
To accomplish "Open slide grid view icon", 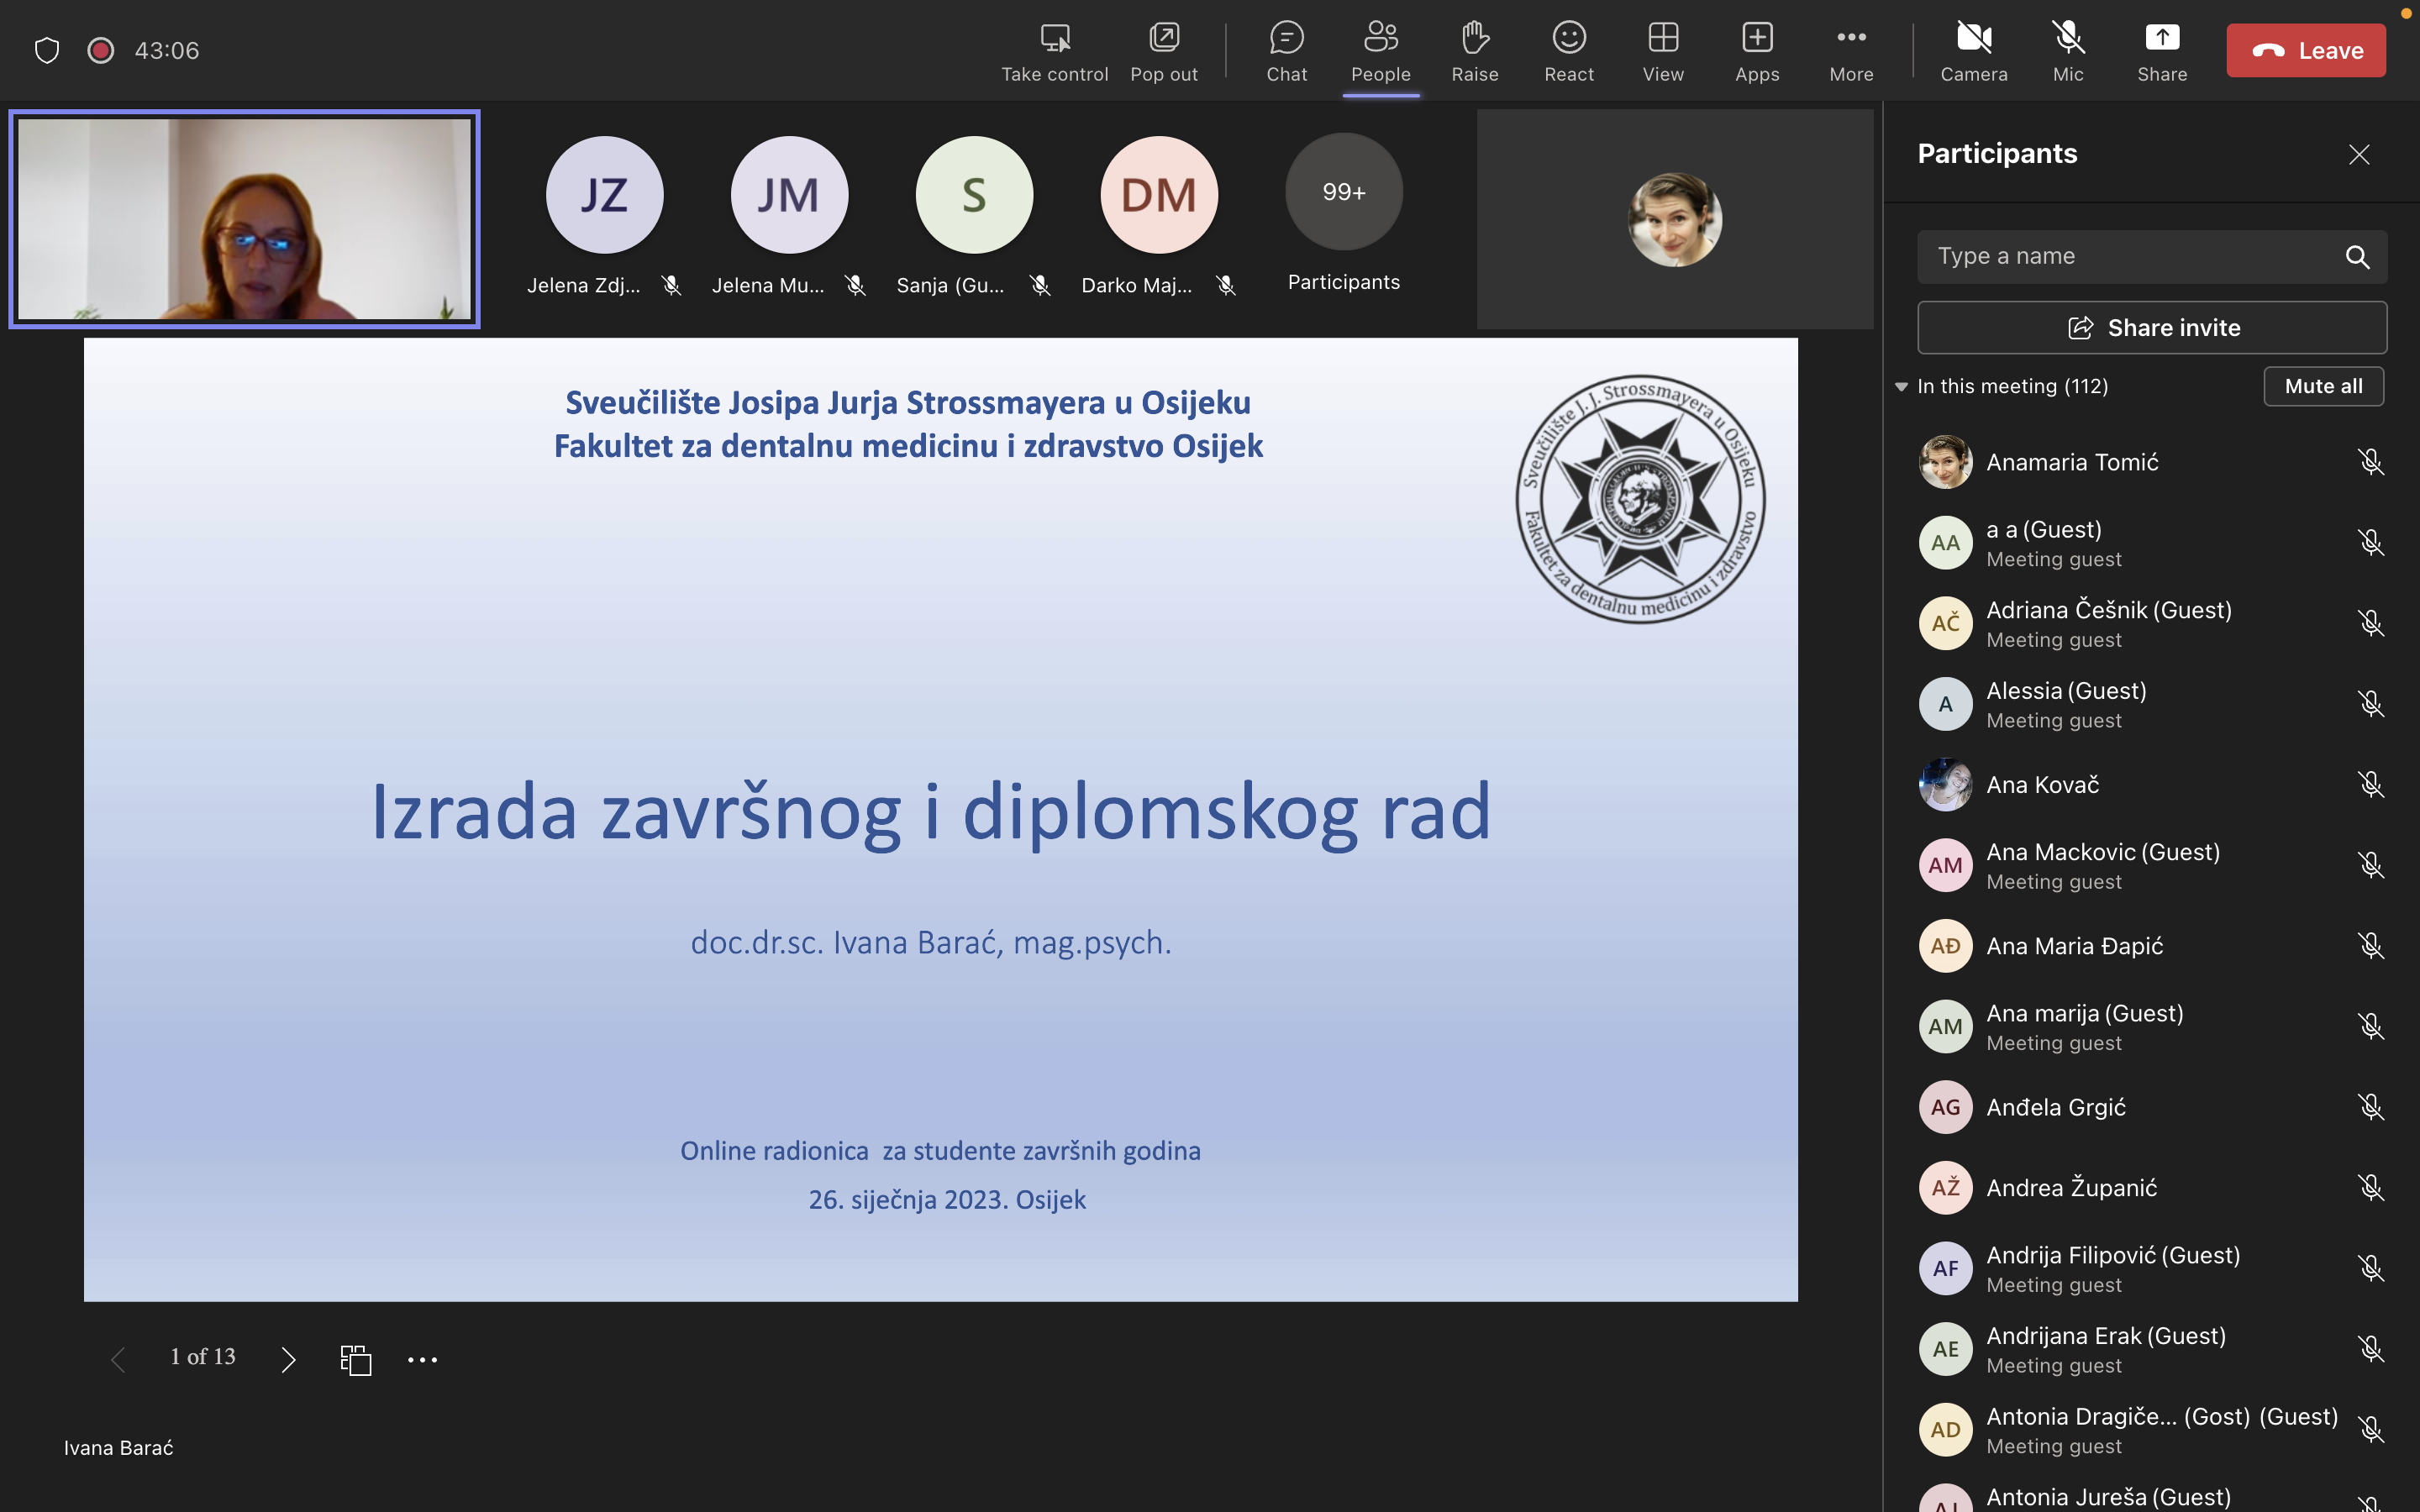I will [355, 1359].
